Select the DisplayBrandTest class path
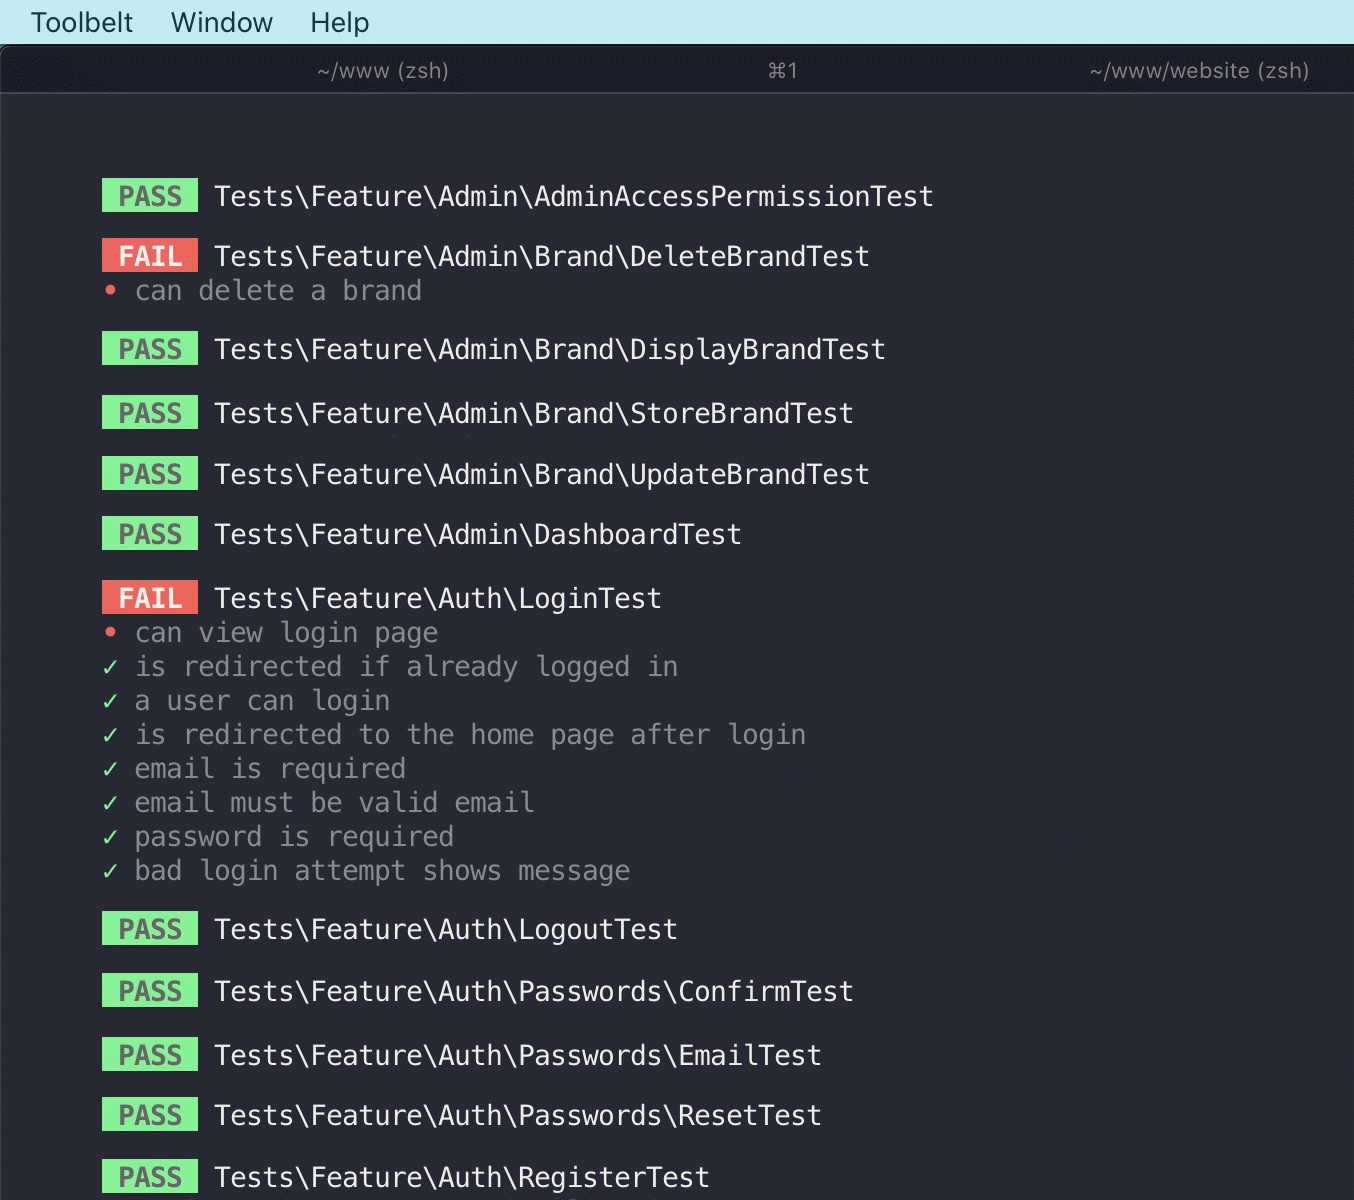The height and width of the screenshot is (1200, 1354). (550, 349)
